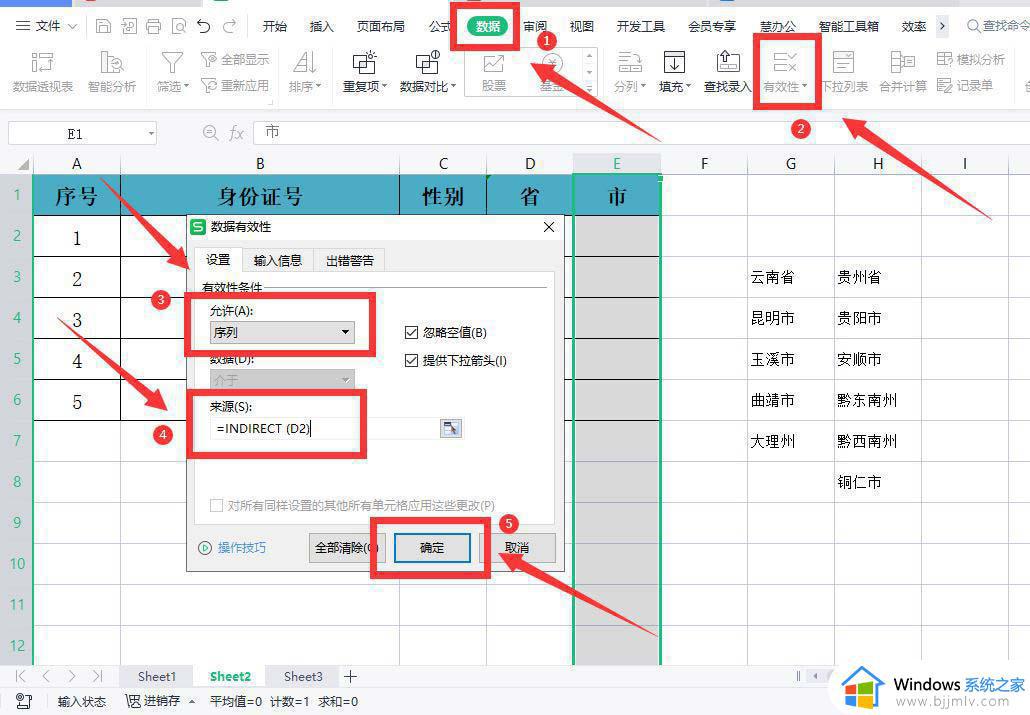Click the 合并计算 consolidate icon
The image size is (1030, 715).
[903, 63]
